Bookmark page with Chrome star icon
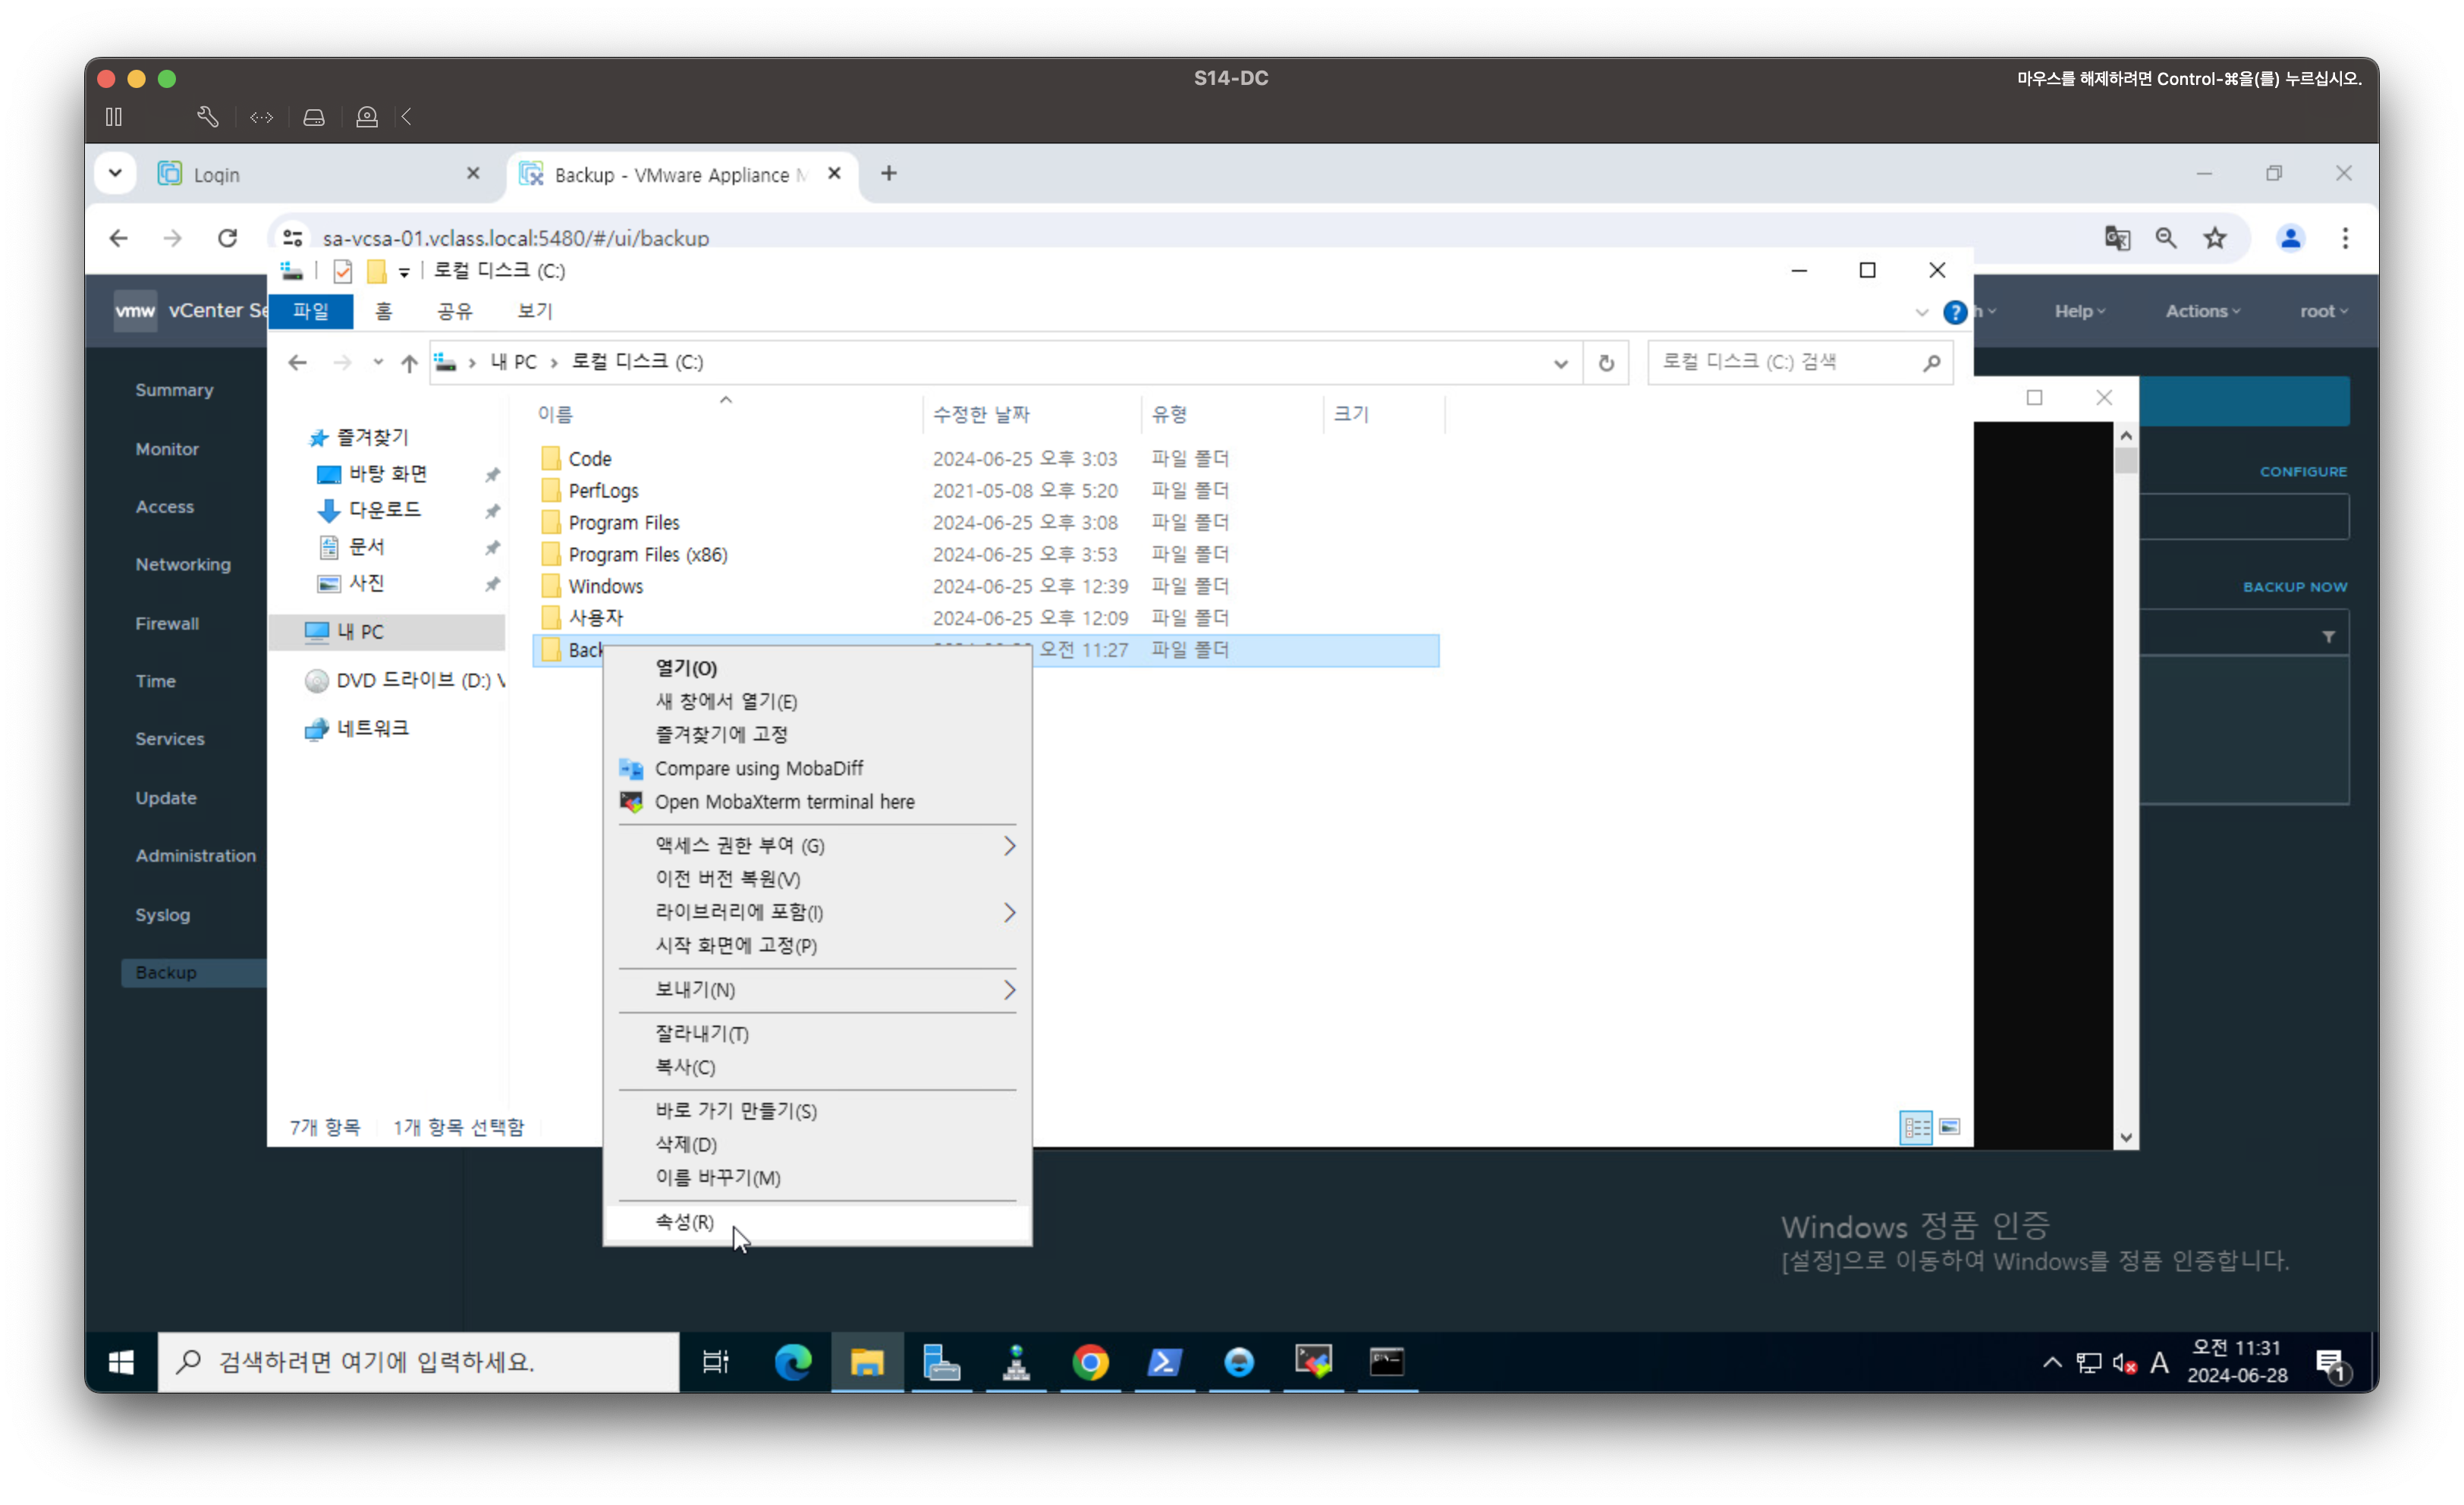 click(2215, 238)
